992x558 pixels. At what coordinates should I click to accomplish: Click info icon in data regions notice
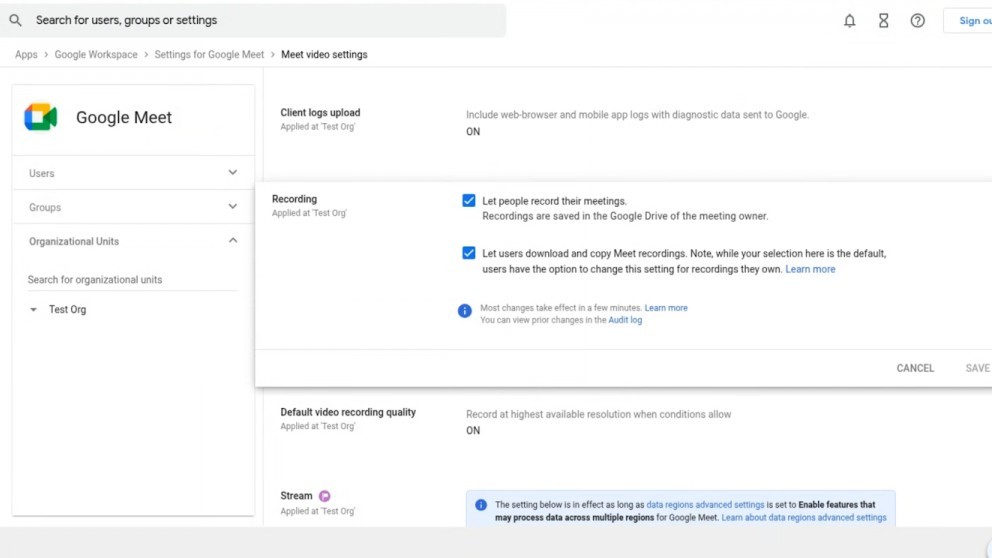click(x=481, y=505)
